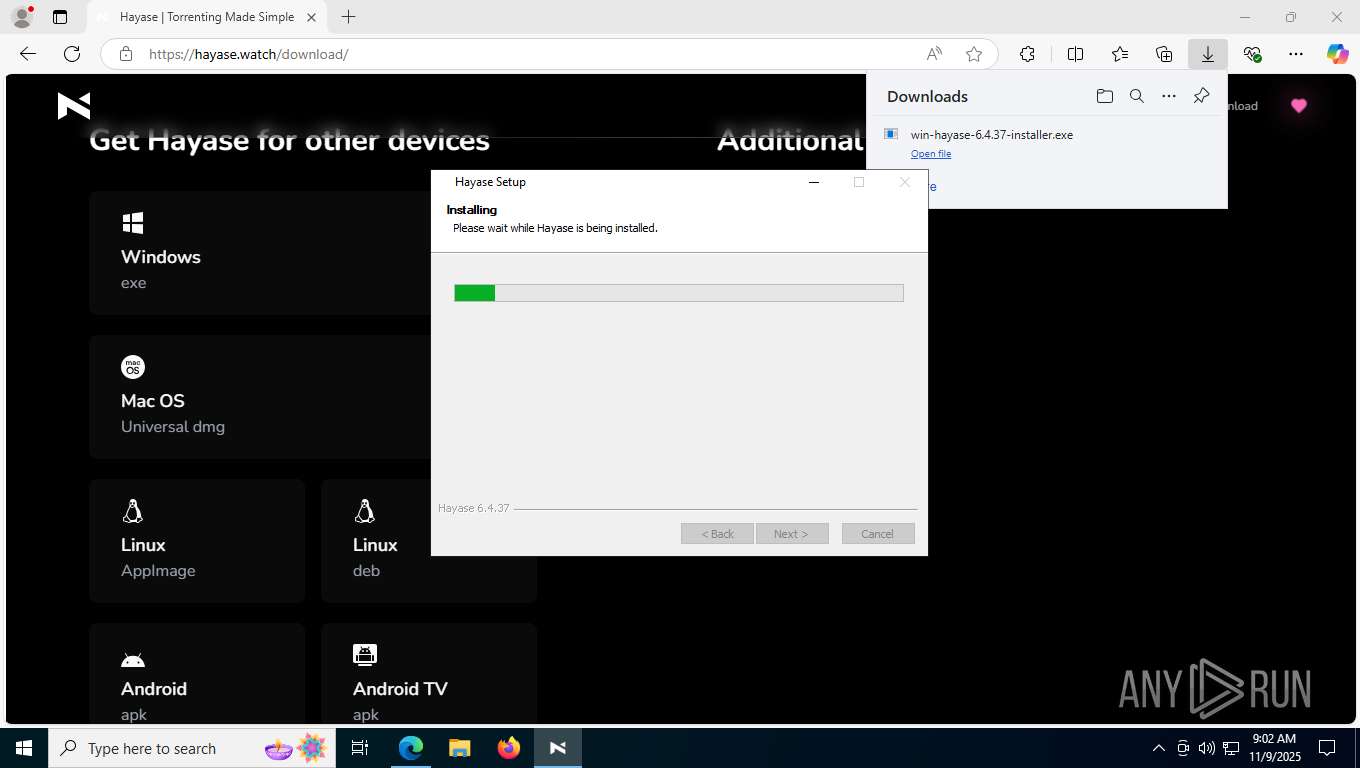This screenshot has height=768, width=1360.
Task: Open the downloads folder icon
Action: click(1104, 96)
